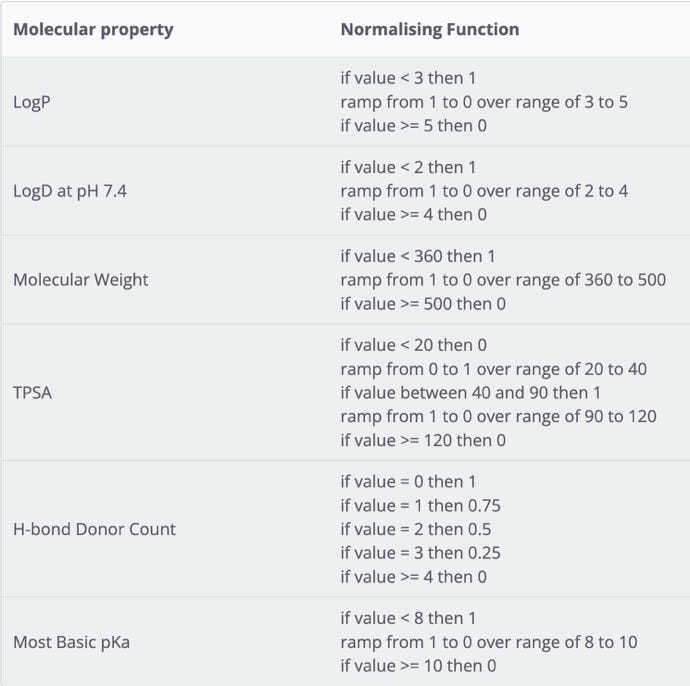The image size is (690, 686).
Task: Select the LogP row label
Action: click(32, 103)
